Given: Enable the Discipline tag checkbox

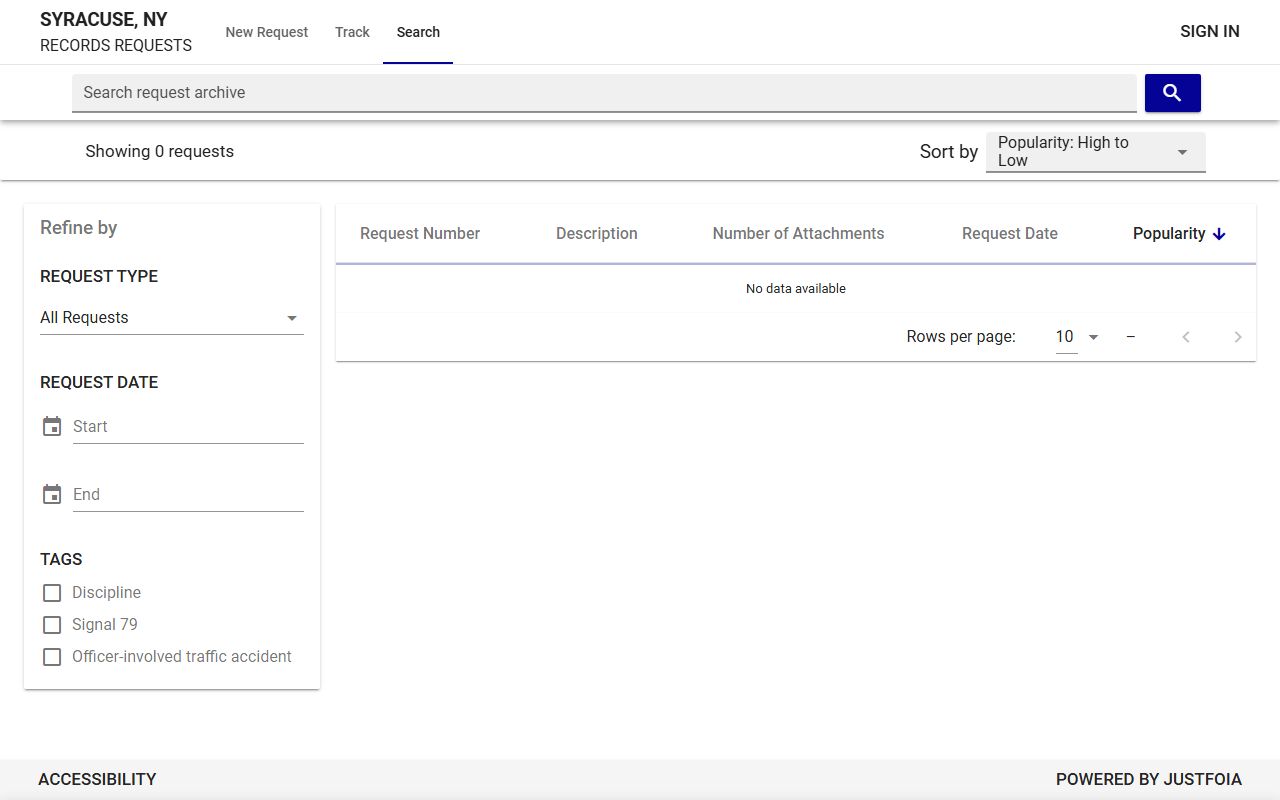Looking at the screenshot, I should 52,593.
